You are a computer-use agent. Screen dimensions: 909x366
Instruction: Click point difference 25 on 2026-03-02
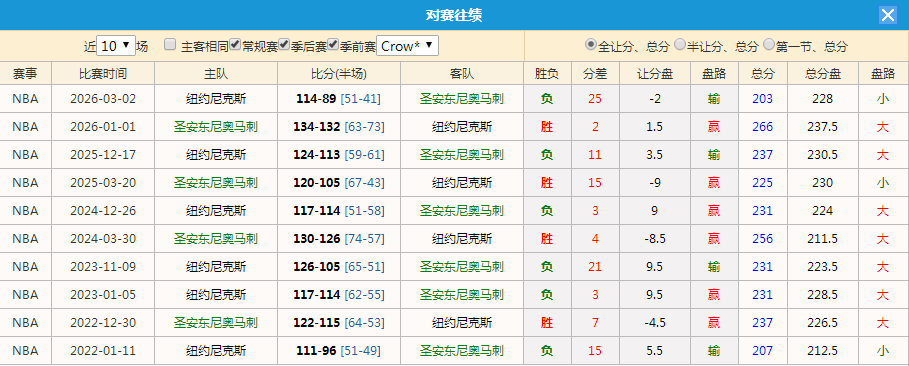(595, 99)
